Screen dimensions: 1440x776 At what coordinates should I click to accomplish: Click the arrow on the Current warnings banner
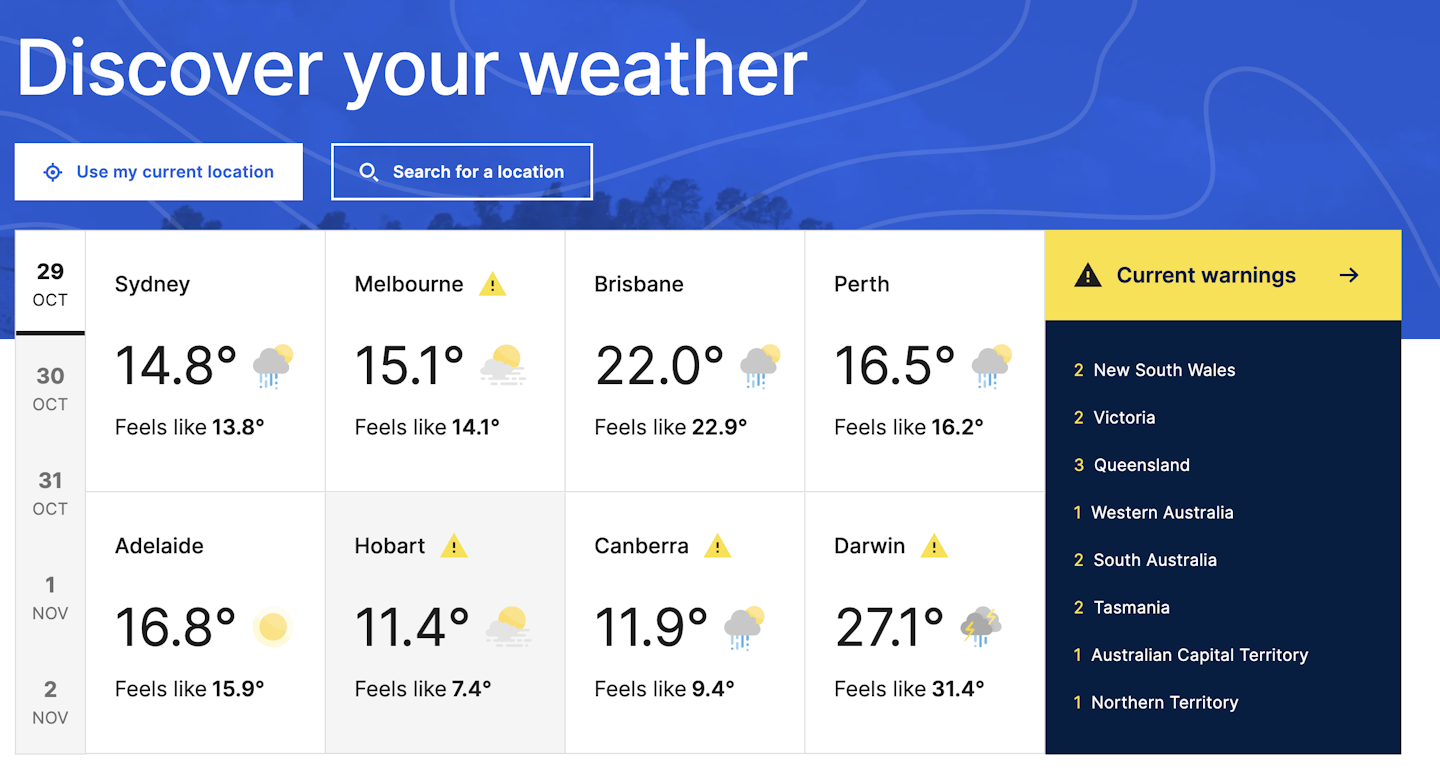(1349, 274)
